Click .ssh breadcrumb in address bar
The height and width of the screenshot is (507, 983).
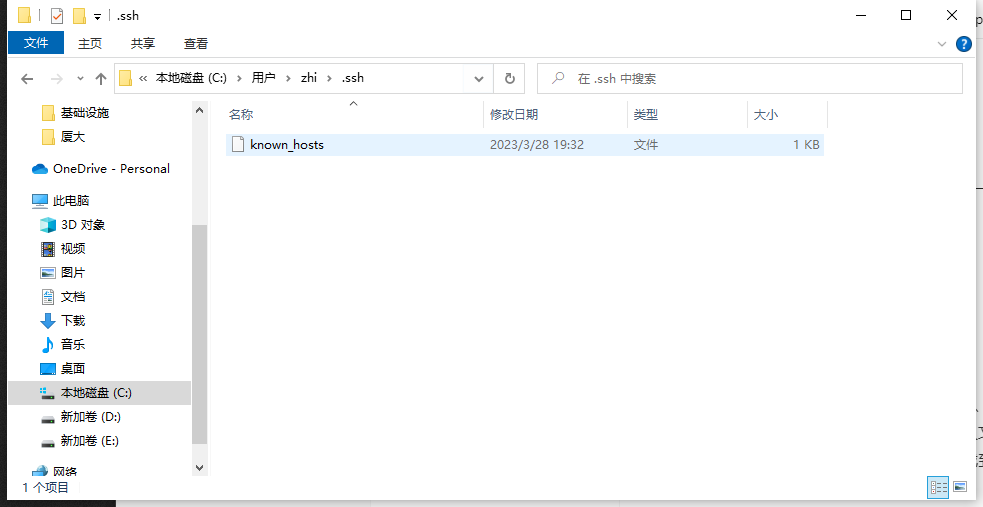[x=352, y=78]
